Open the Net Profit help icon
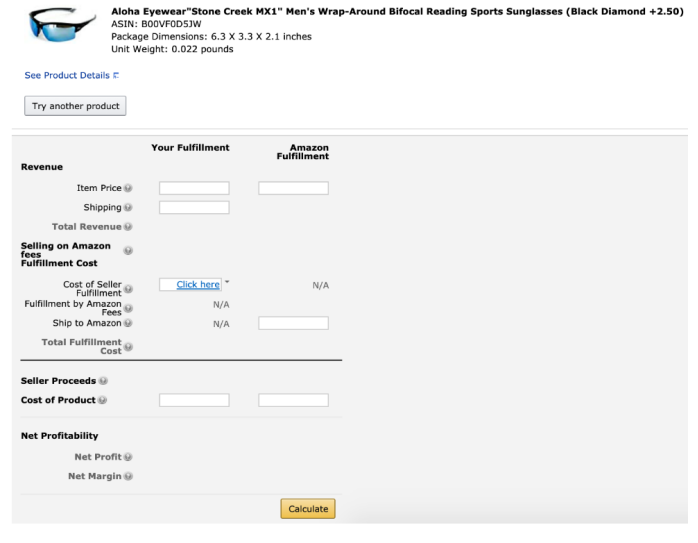698x543 pixels. click(128, 457)
